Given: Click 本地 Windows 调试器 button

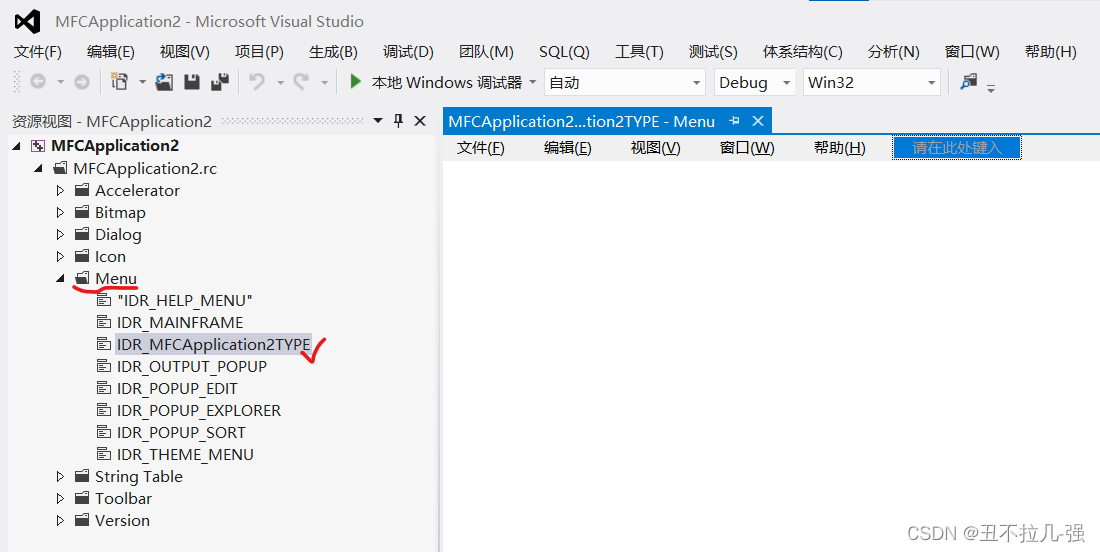Looking at the screenshot, I should [x=446, y=82].
